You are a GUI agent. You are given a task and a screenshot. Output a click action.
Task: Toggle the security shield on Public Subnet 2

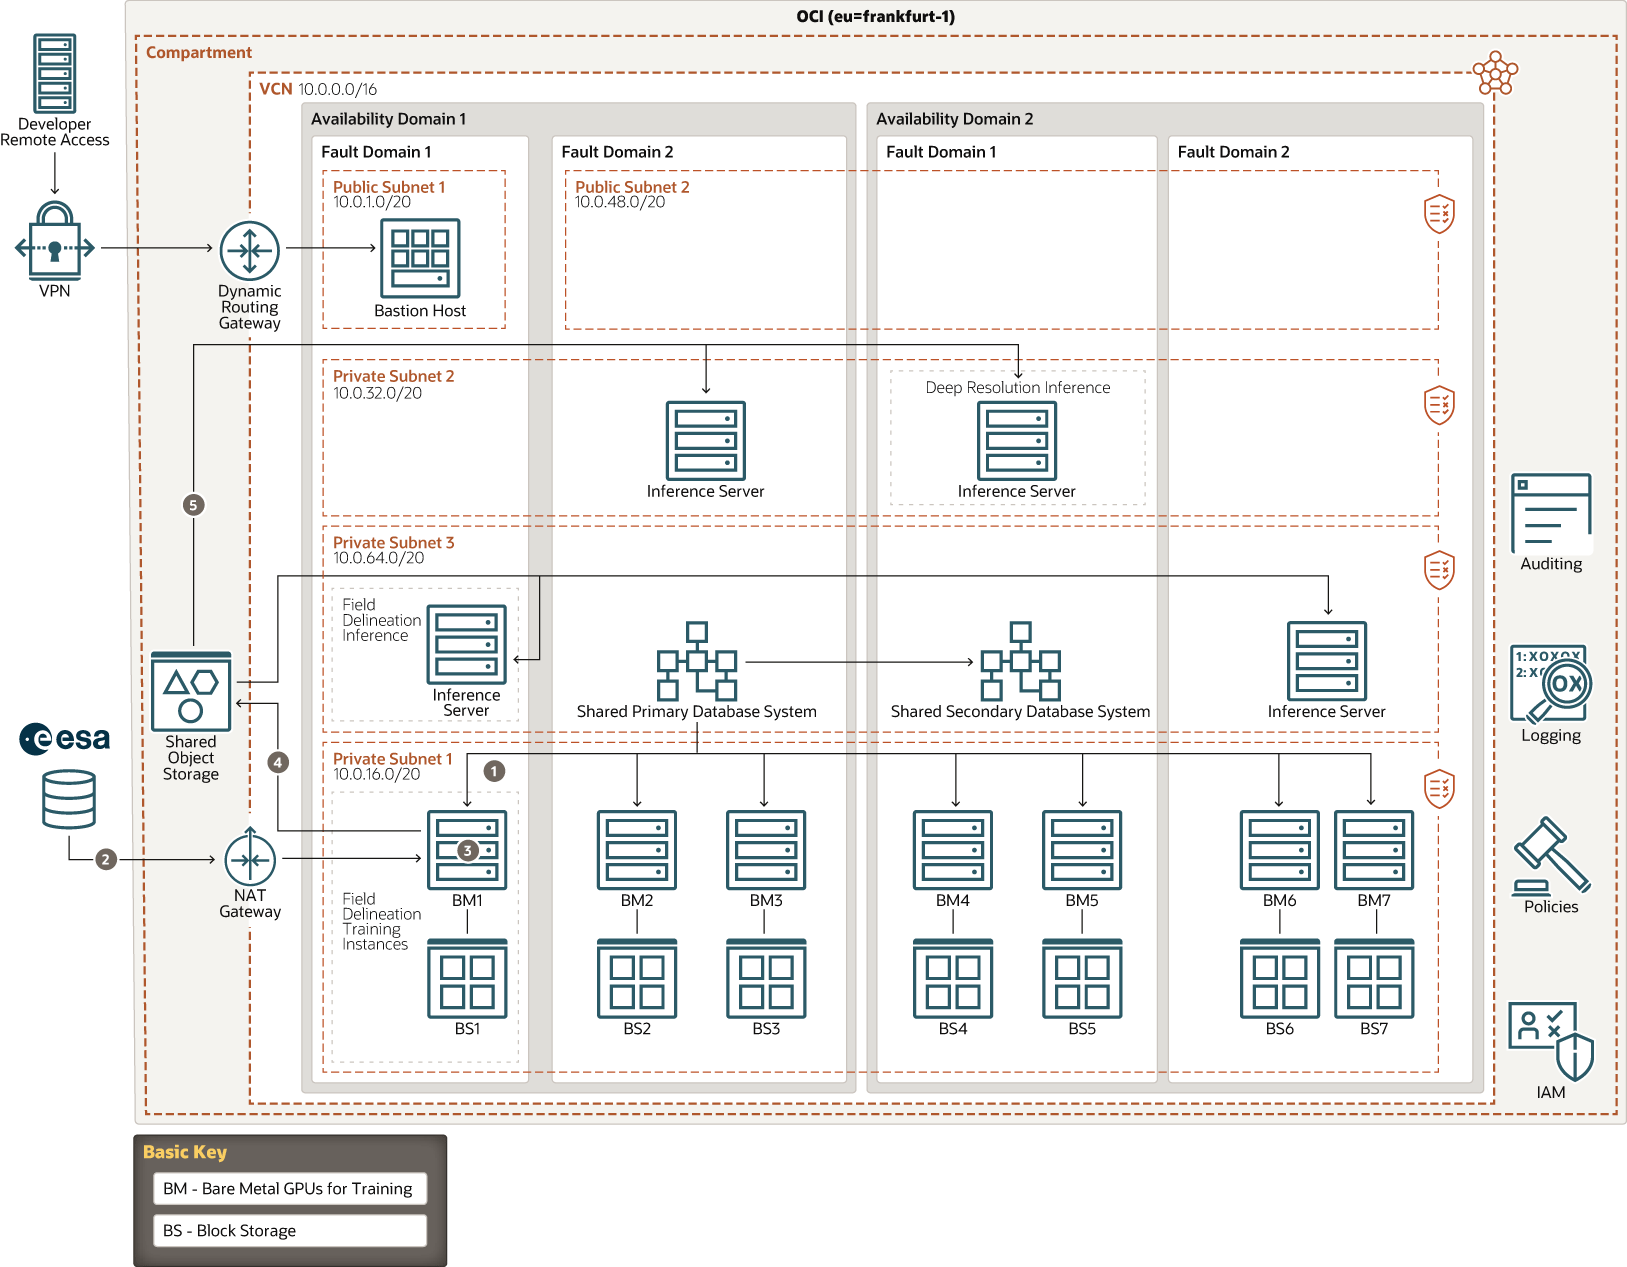1440,215
